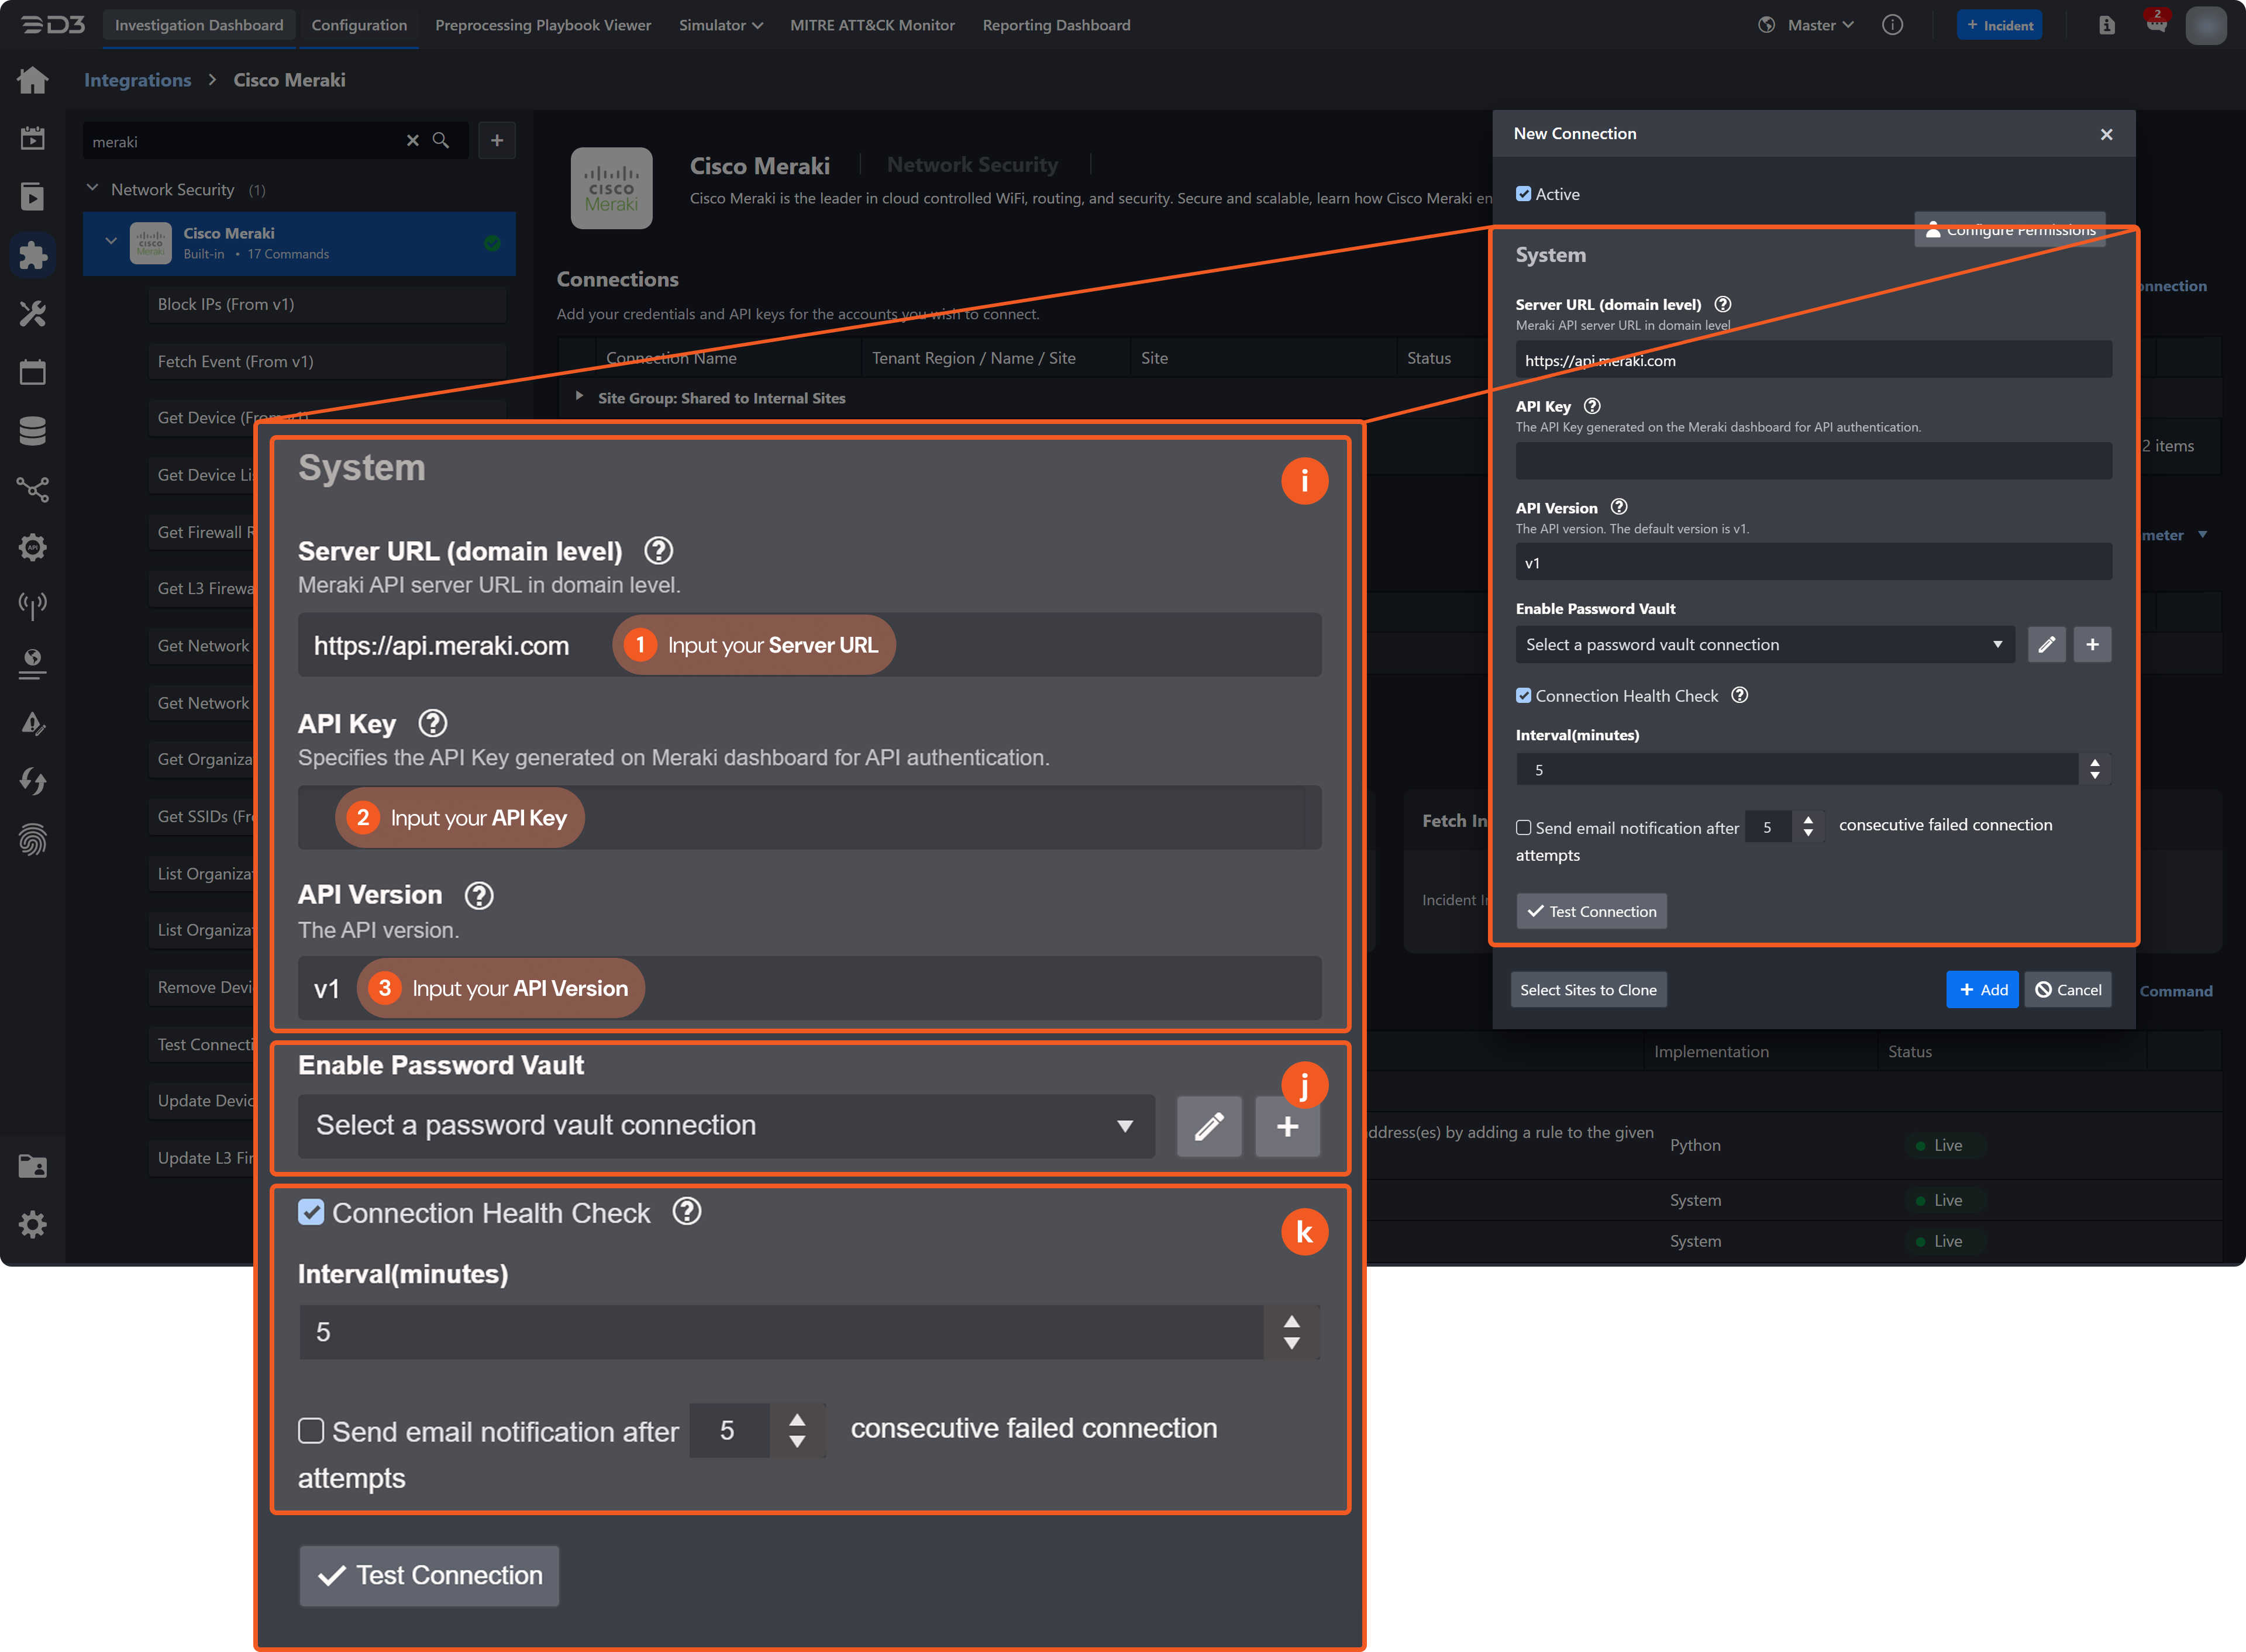
Task: Expand the Simulator menu dropdown
Action: point(720,25)
